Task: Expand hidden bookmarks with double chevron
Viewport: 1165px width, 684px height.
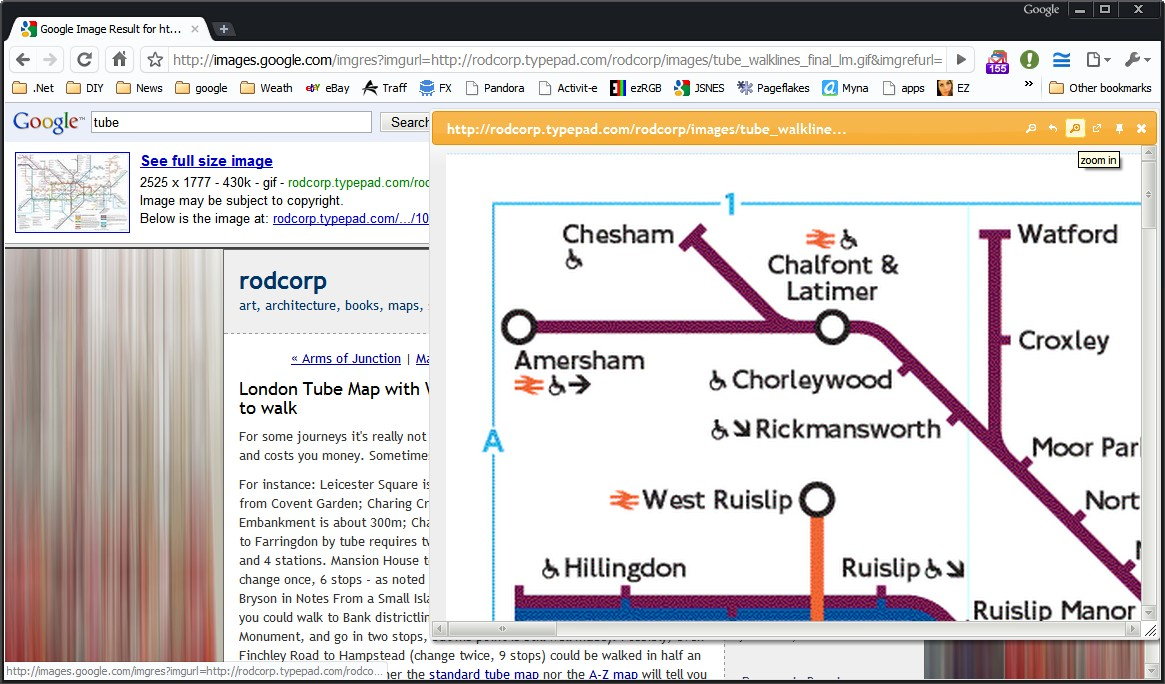Action: [x=1029, y=84]
